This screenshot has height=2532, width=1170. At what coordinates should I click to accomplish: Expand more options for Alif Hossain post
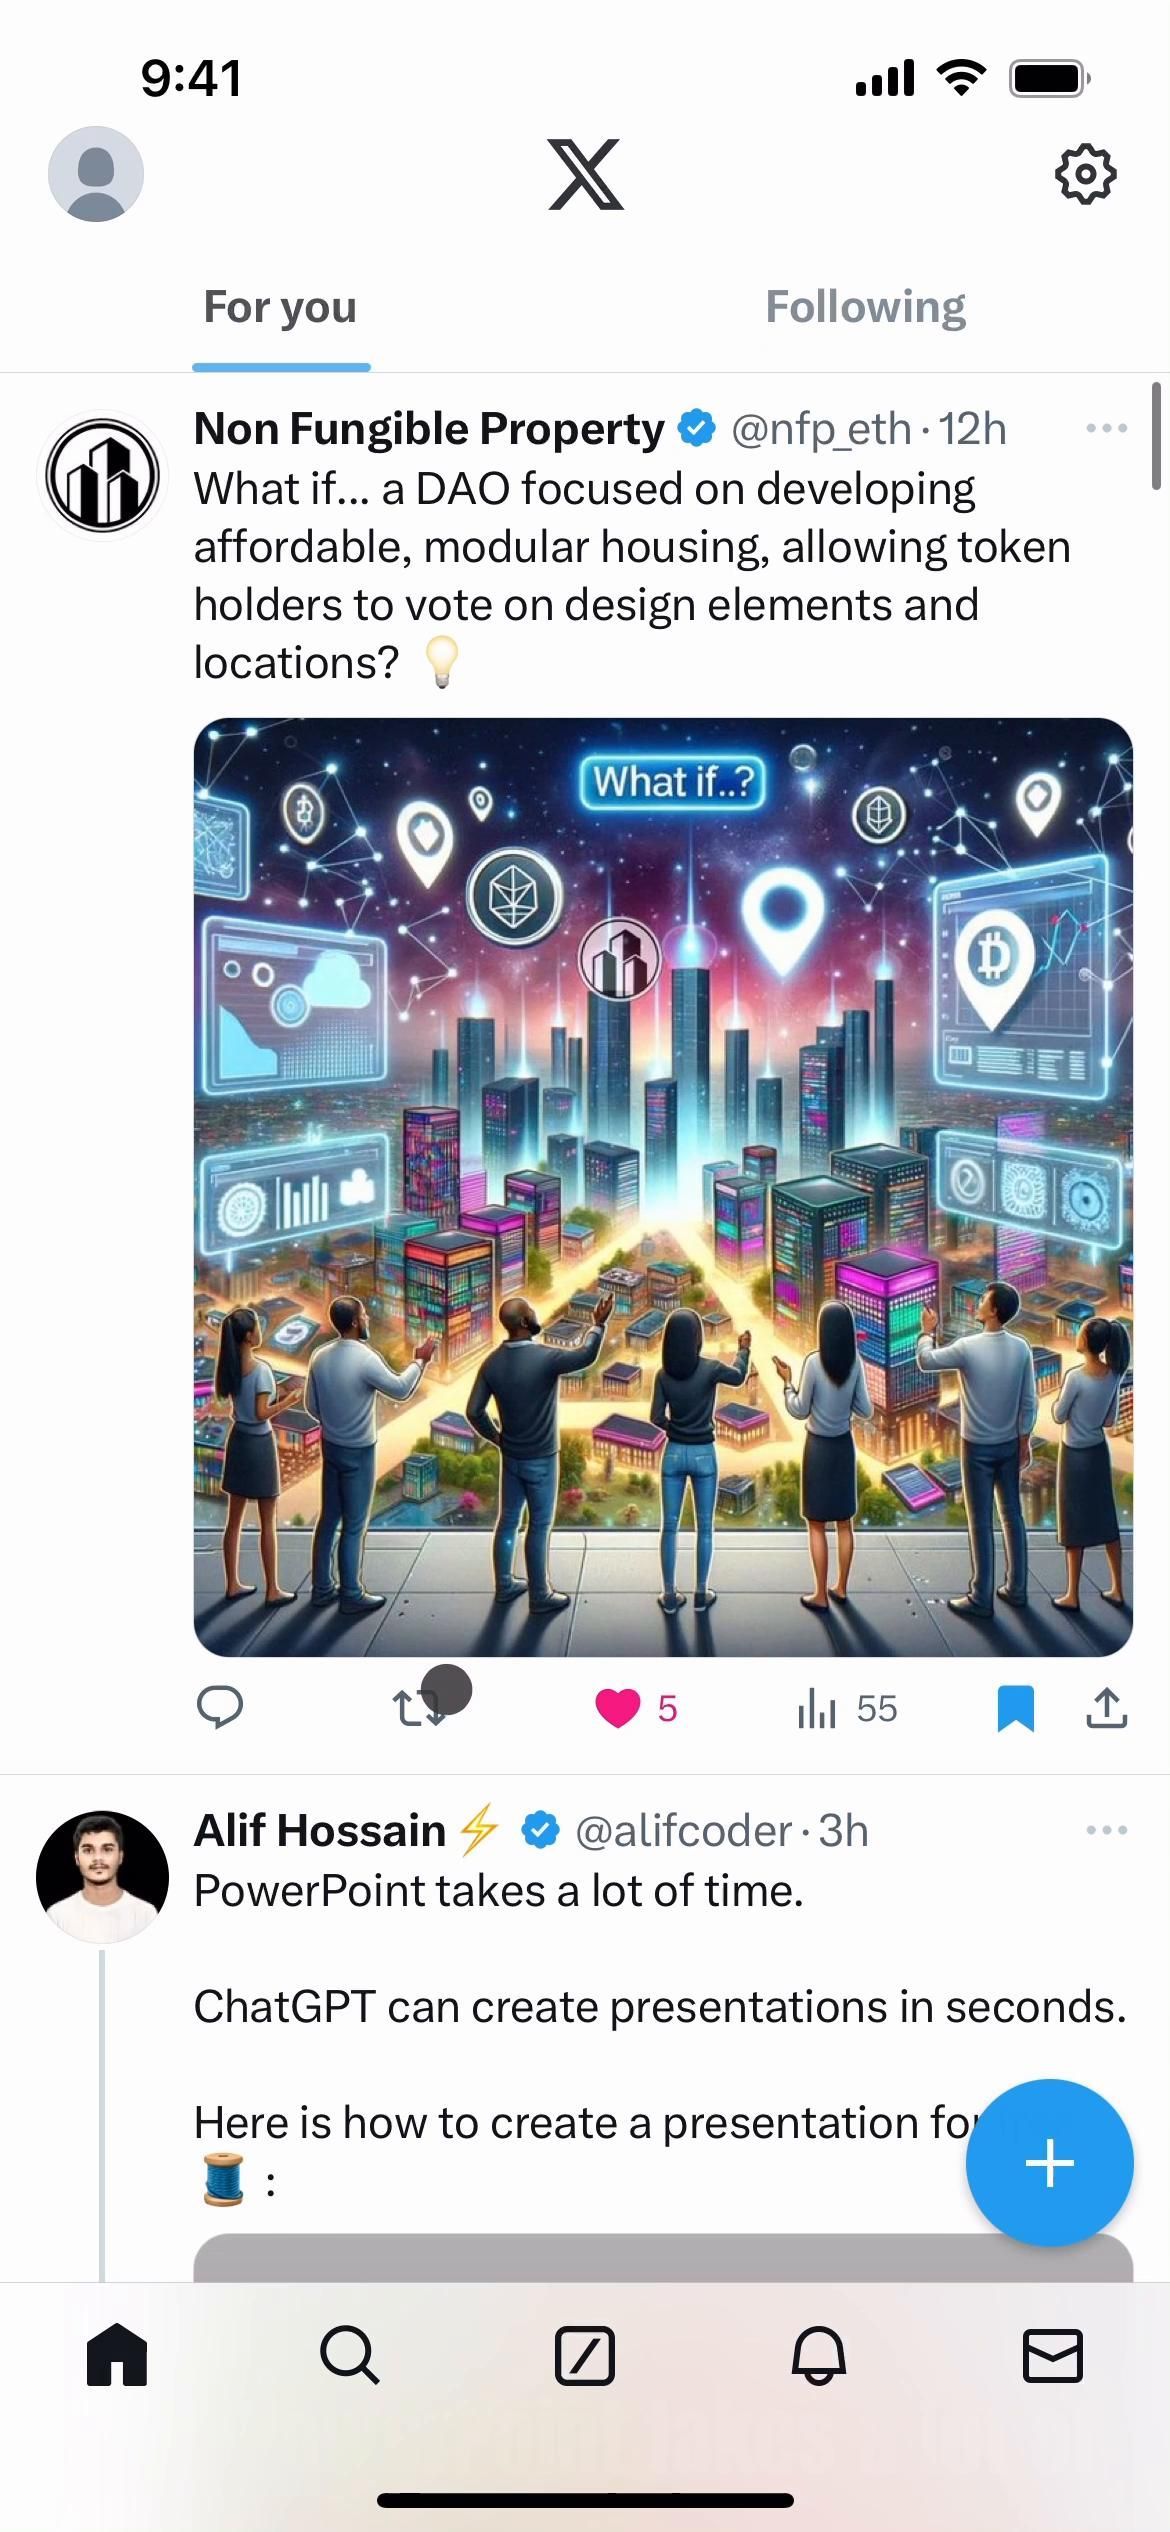1107,1830
